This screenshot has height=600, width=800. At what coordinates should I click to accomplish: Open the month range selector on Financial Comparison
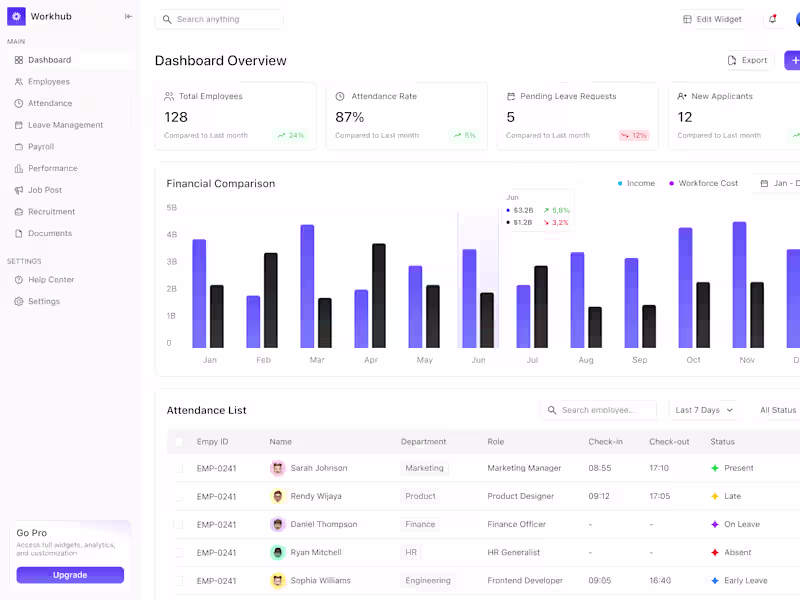pos(782,183)
